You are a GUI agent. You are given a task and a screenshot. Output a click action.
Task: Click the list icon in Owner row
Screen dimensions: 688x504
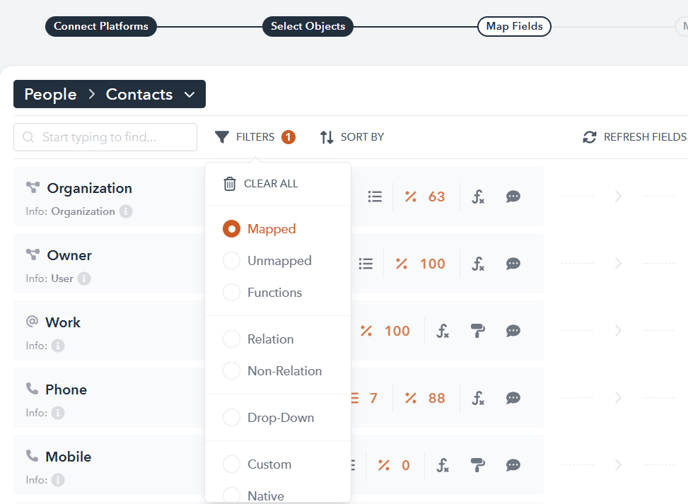point(366,264)
